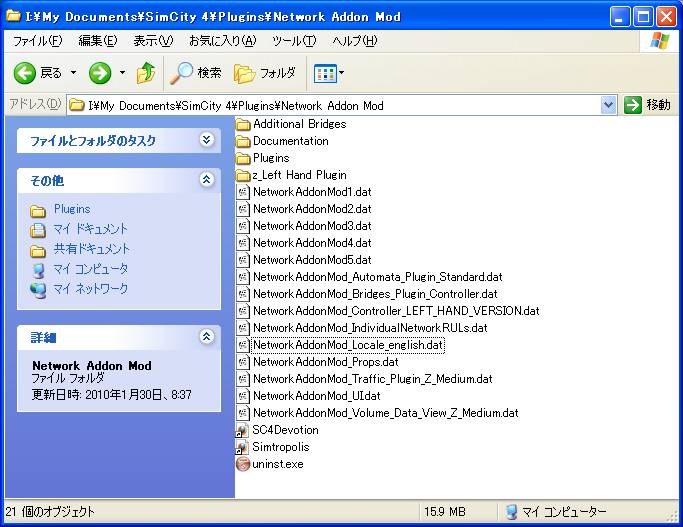Select Bridges_Plugin_Controller.dat file icon
Image resolution: width=683 pixels, height=527 pixels.
[x=243, y=294]
